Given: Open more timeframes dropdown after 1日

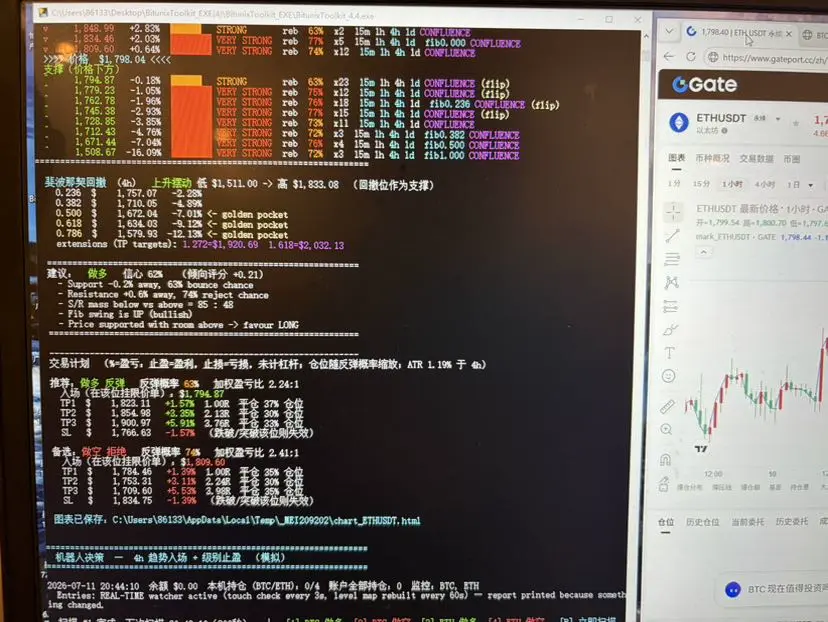Looking at the screenshot, I should (811, 185).
